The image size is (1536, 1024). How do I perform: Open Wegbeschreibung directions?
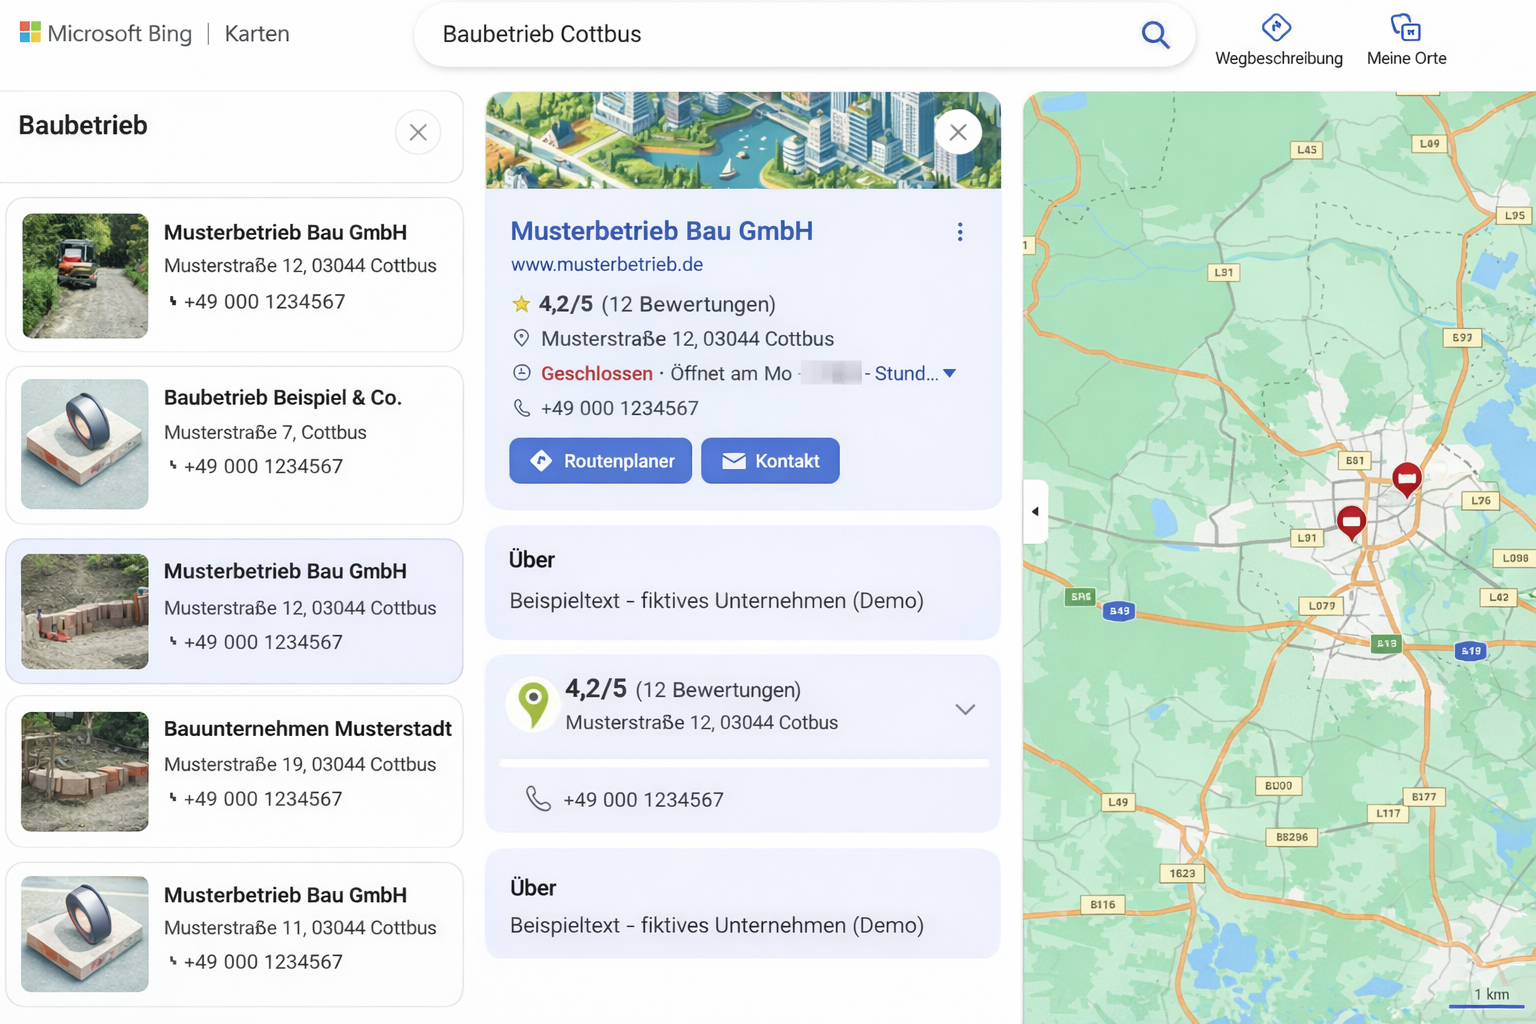click(1278, 40)
